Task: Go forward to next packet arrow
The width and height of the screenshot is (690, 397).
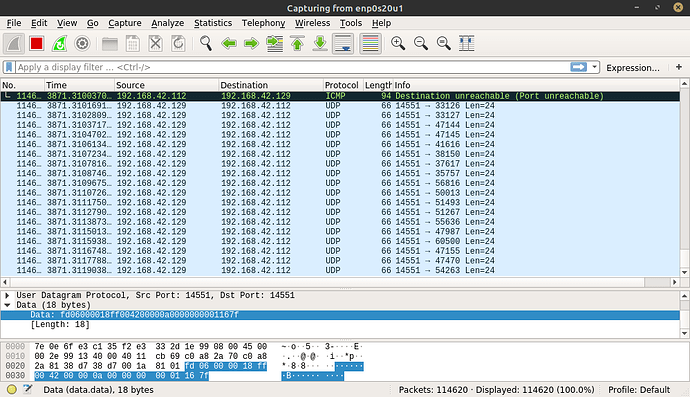Action: tap(251, 44)
